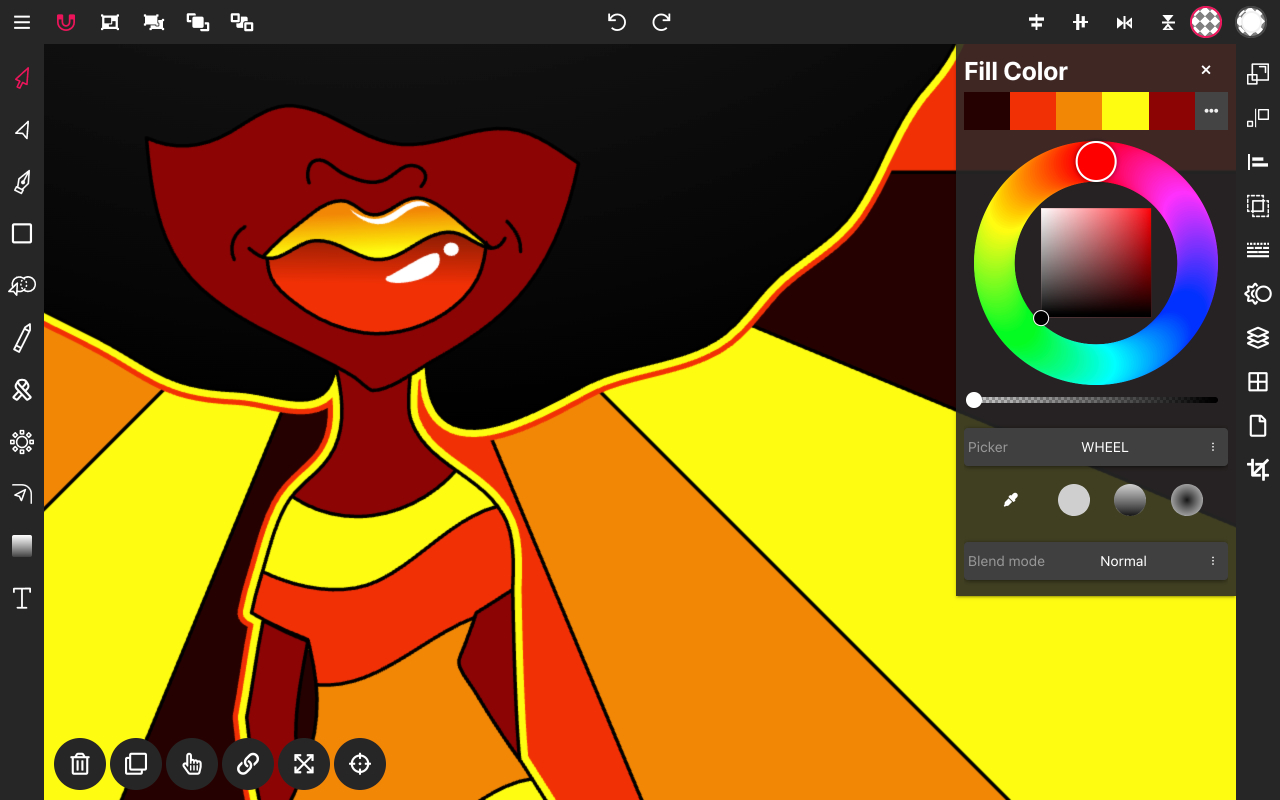Screen dimensions: 1280x800
Task: Click the rectangle frame icon in top bar
Action: [110, 22]
